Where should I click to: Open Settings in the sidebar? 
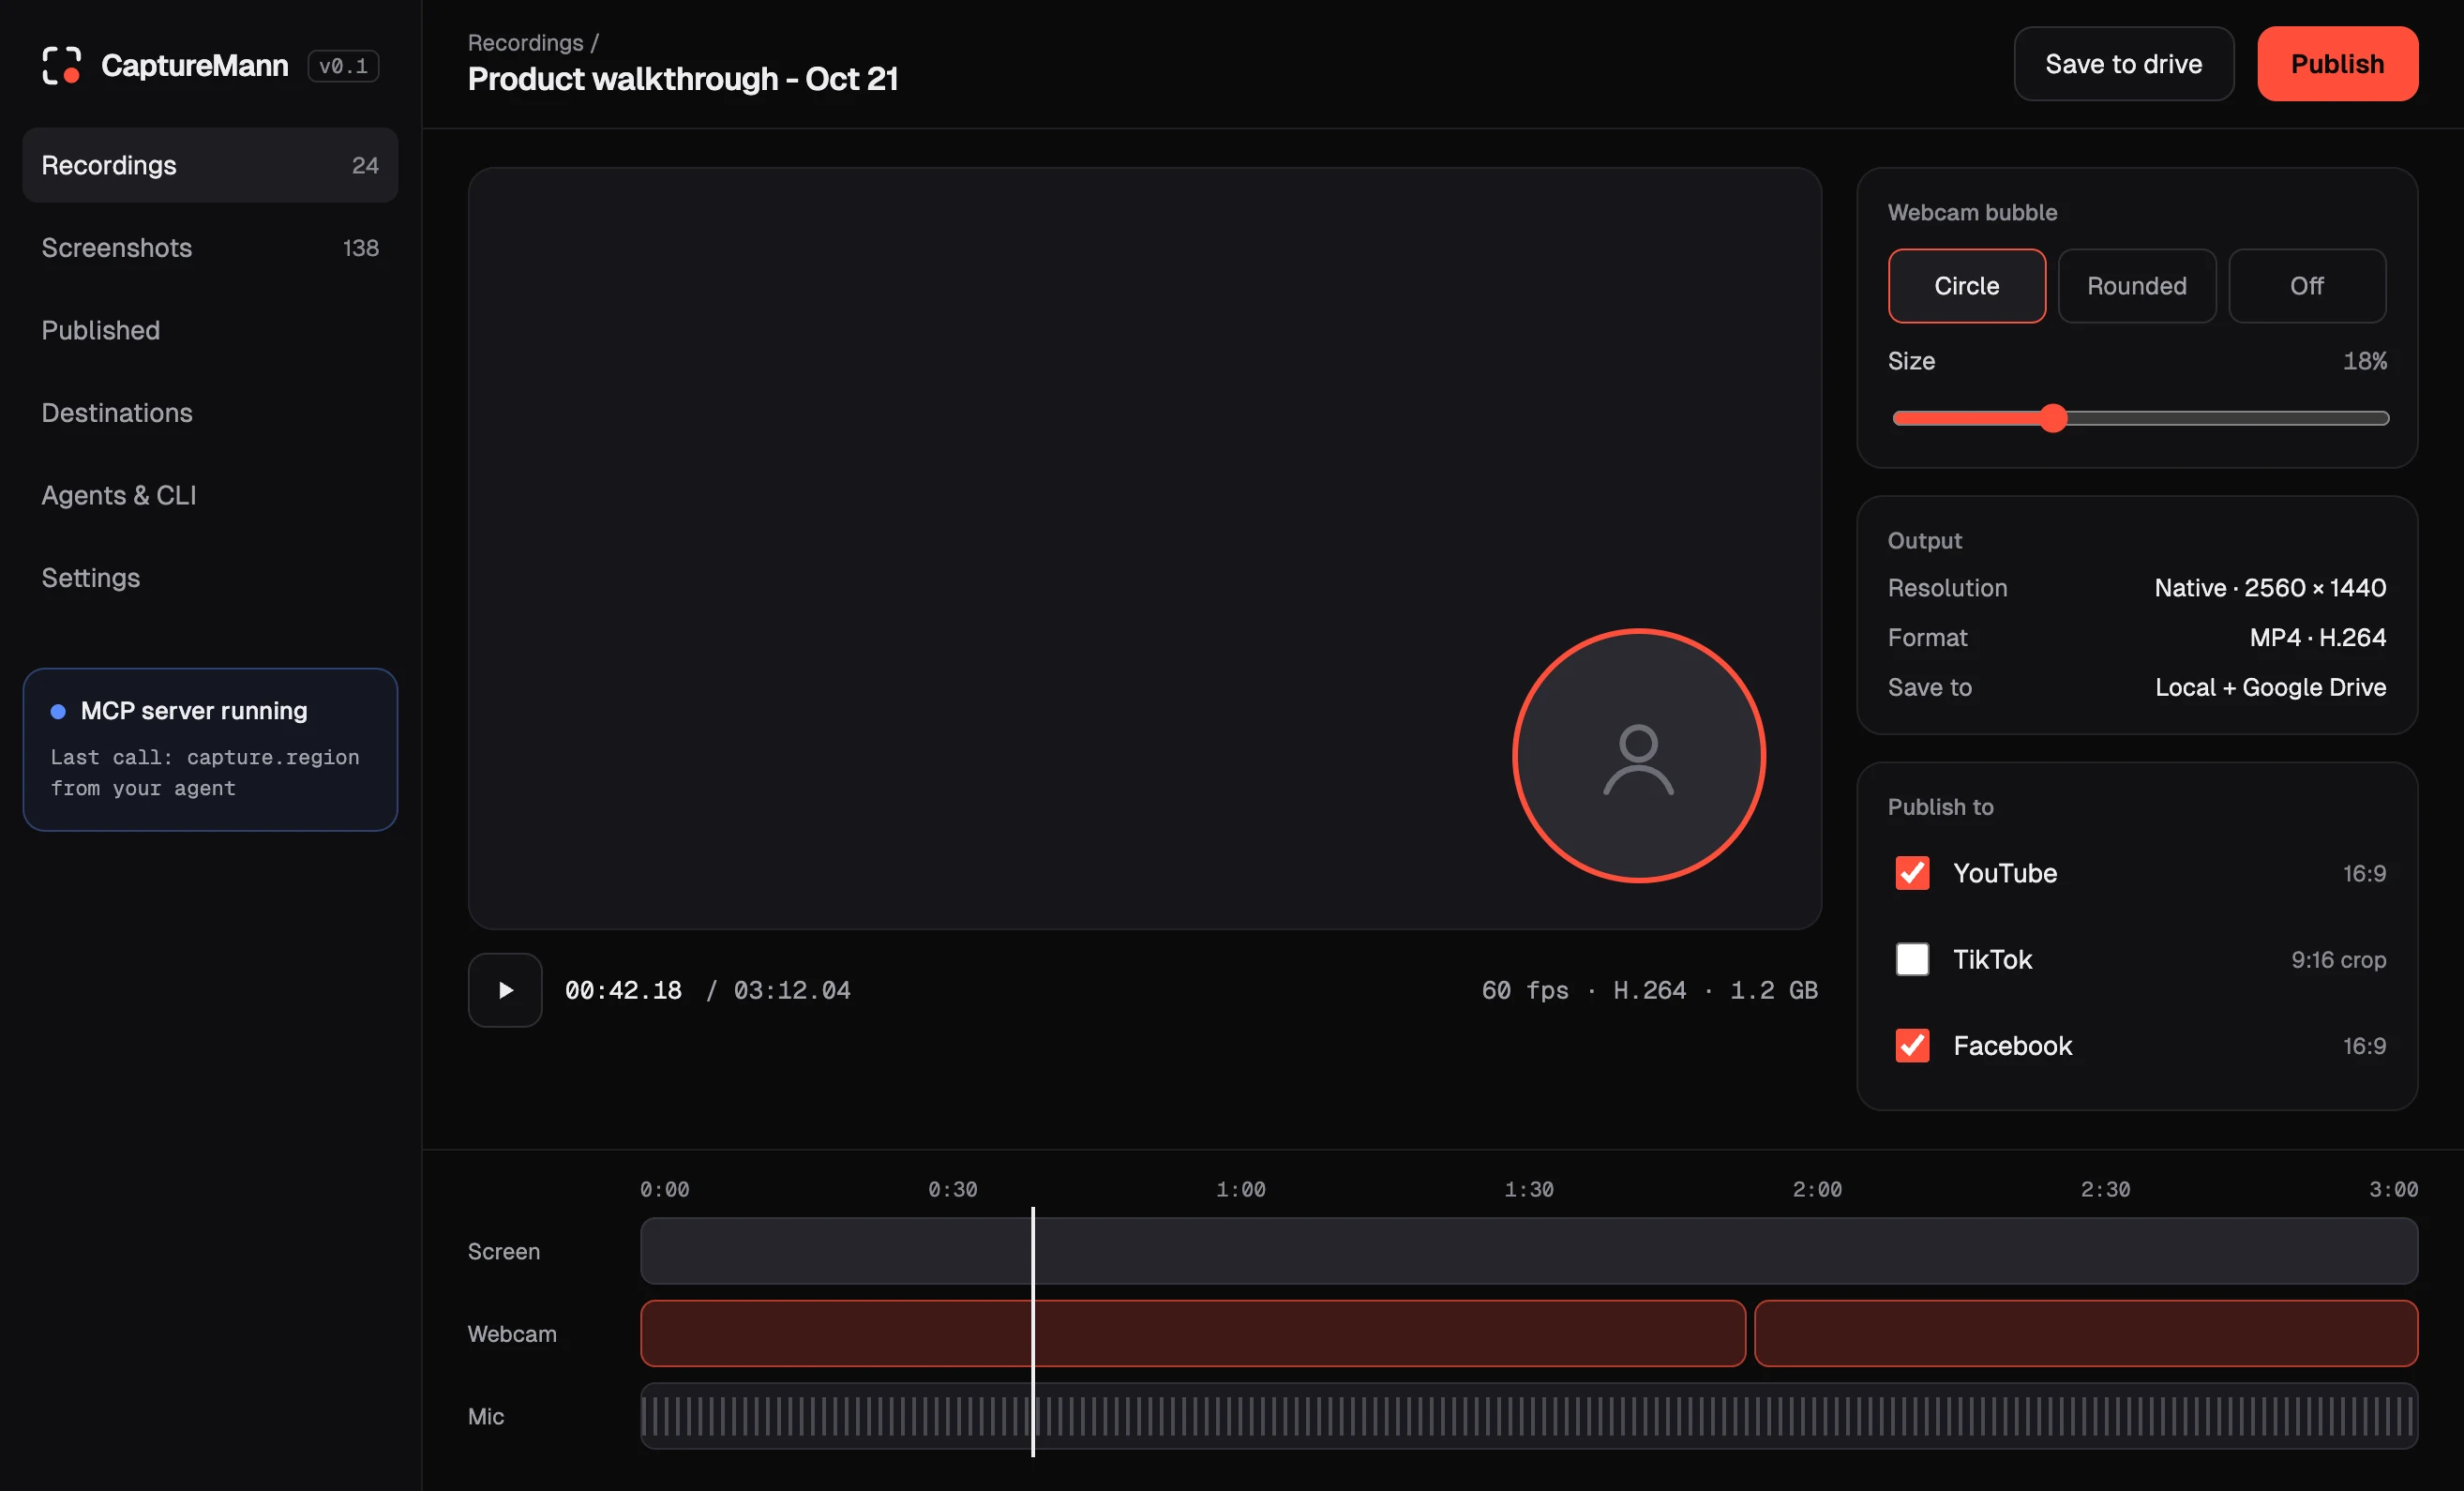click(x=210, y=578)
